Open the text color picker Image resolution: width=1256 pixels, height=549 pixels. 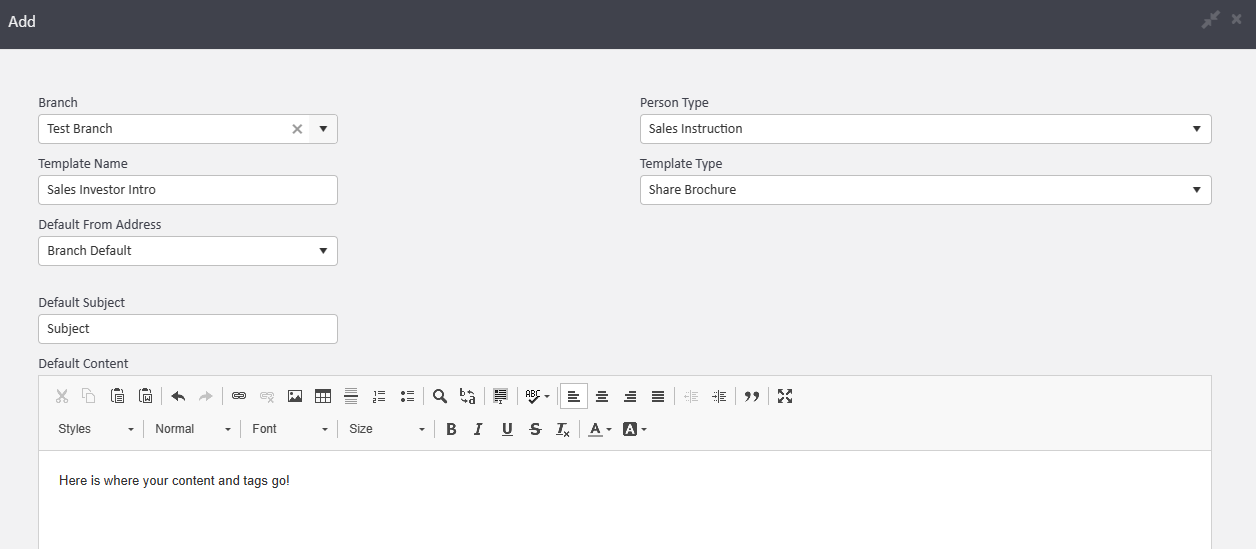pos(600,429)
